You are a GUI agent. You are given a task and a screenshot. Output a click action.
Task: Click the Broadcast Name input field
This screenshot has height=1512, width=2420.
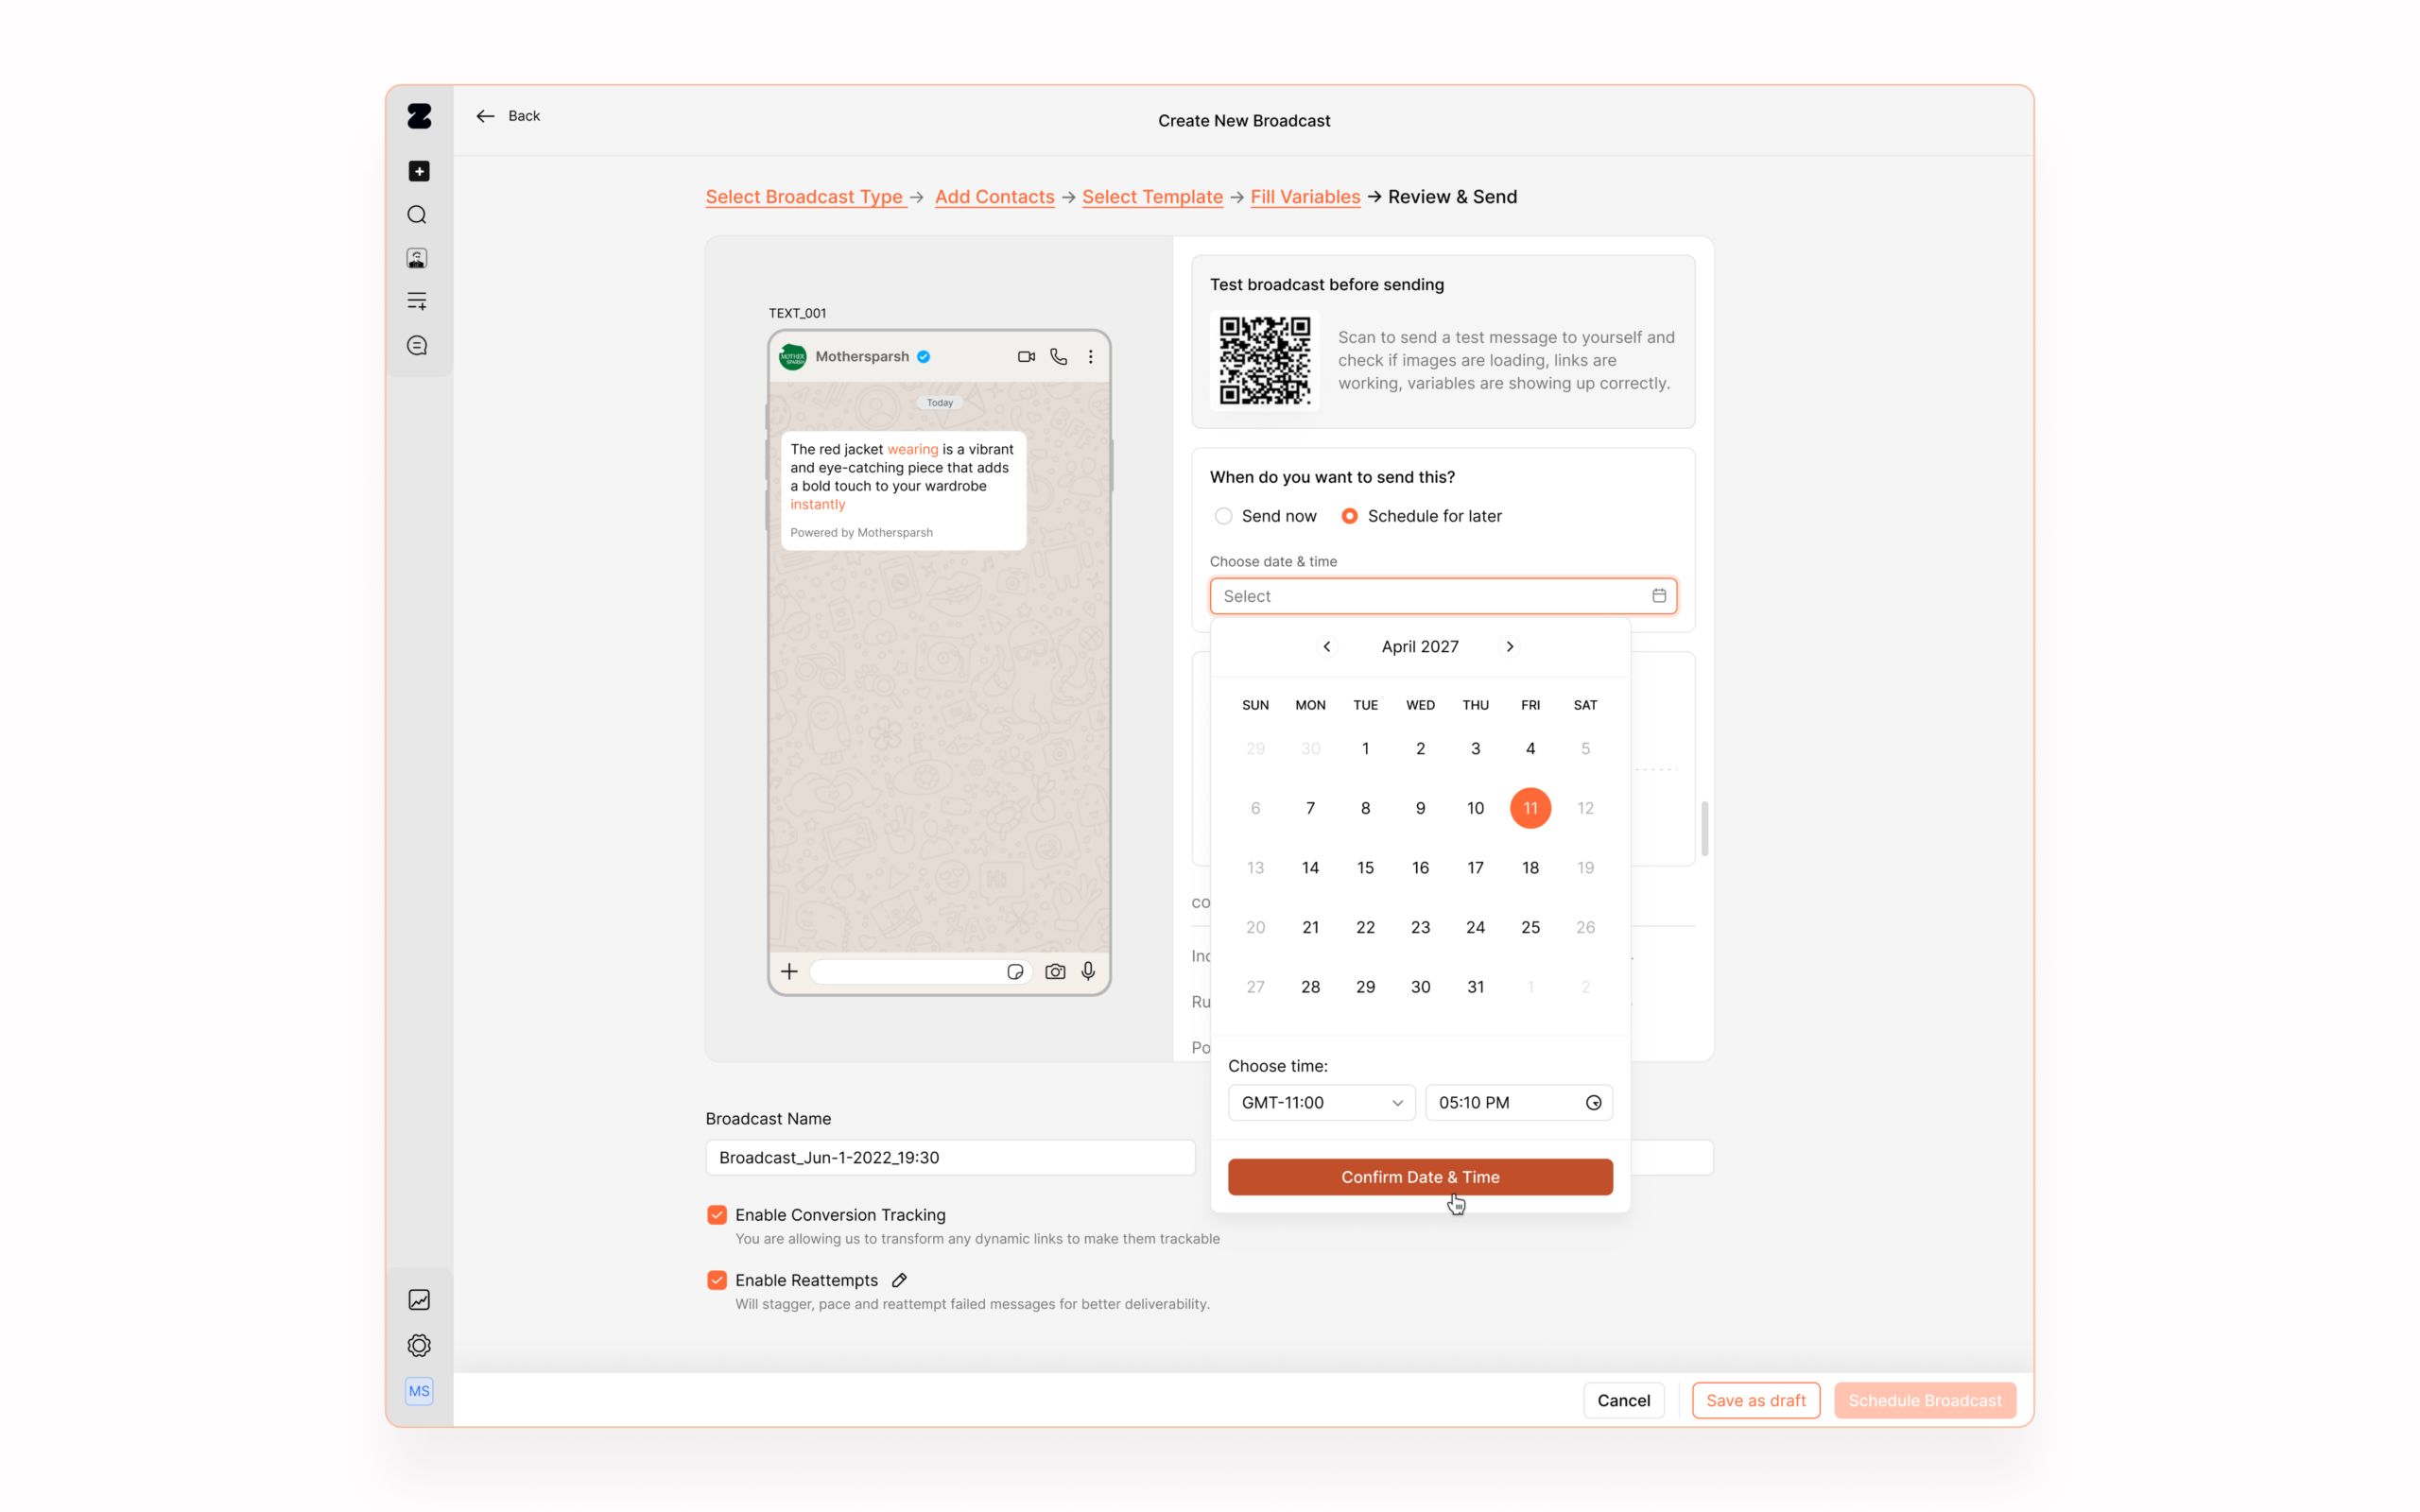click(x=950, y=1157)
